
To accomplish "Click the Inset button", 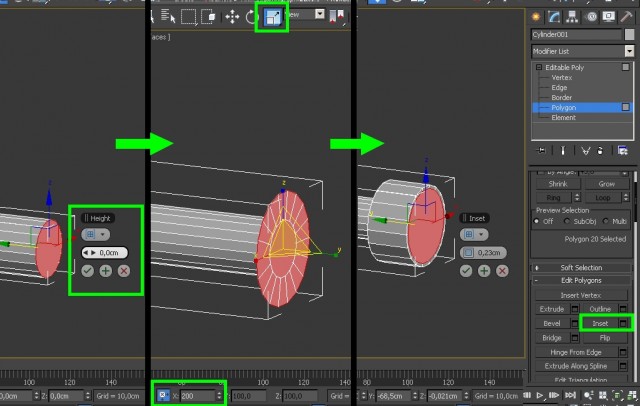I will tap(600, 323).
